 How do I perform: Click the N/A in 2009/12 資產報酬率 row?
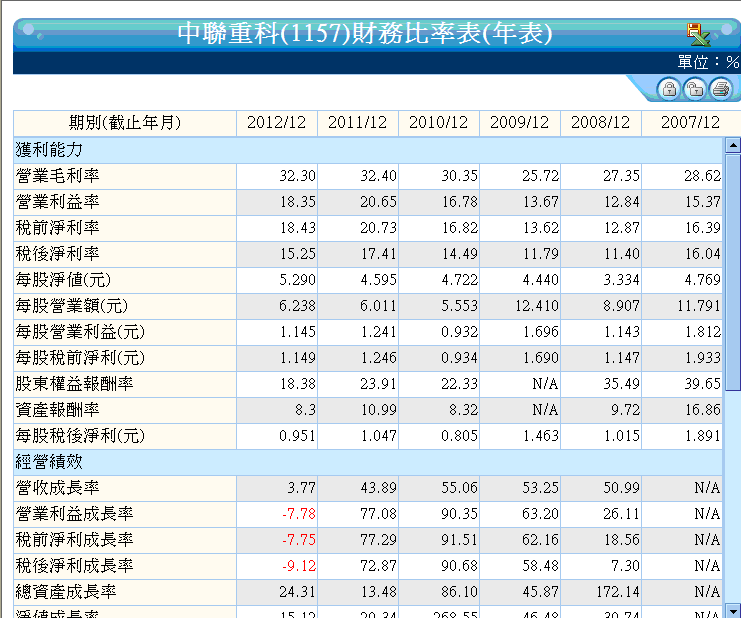[545, 410]
